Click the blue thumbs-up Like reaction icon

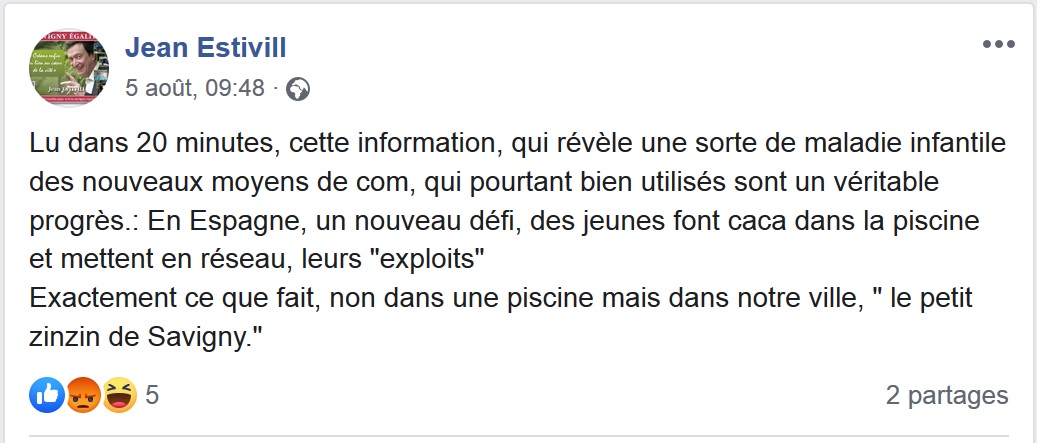(x=46, y=395)
